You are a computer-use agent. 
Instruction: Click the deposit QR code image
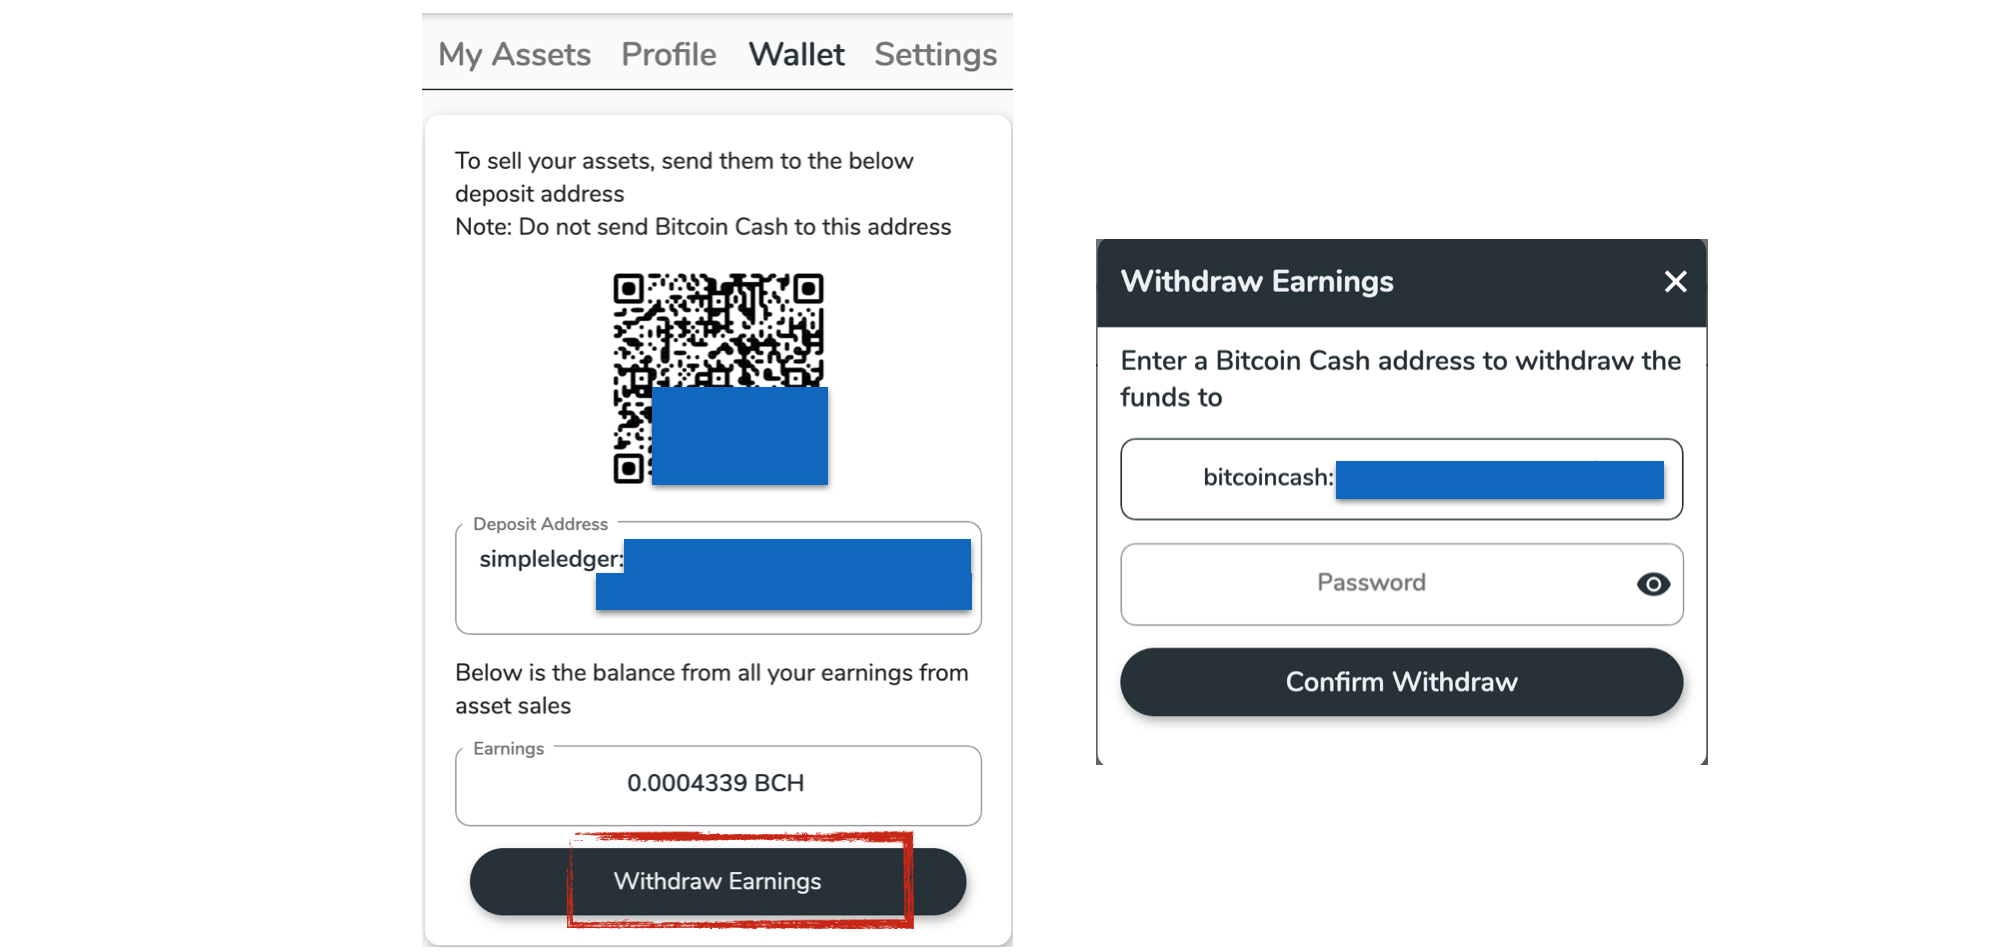[x=719, y=378]
